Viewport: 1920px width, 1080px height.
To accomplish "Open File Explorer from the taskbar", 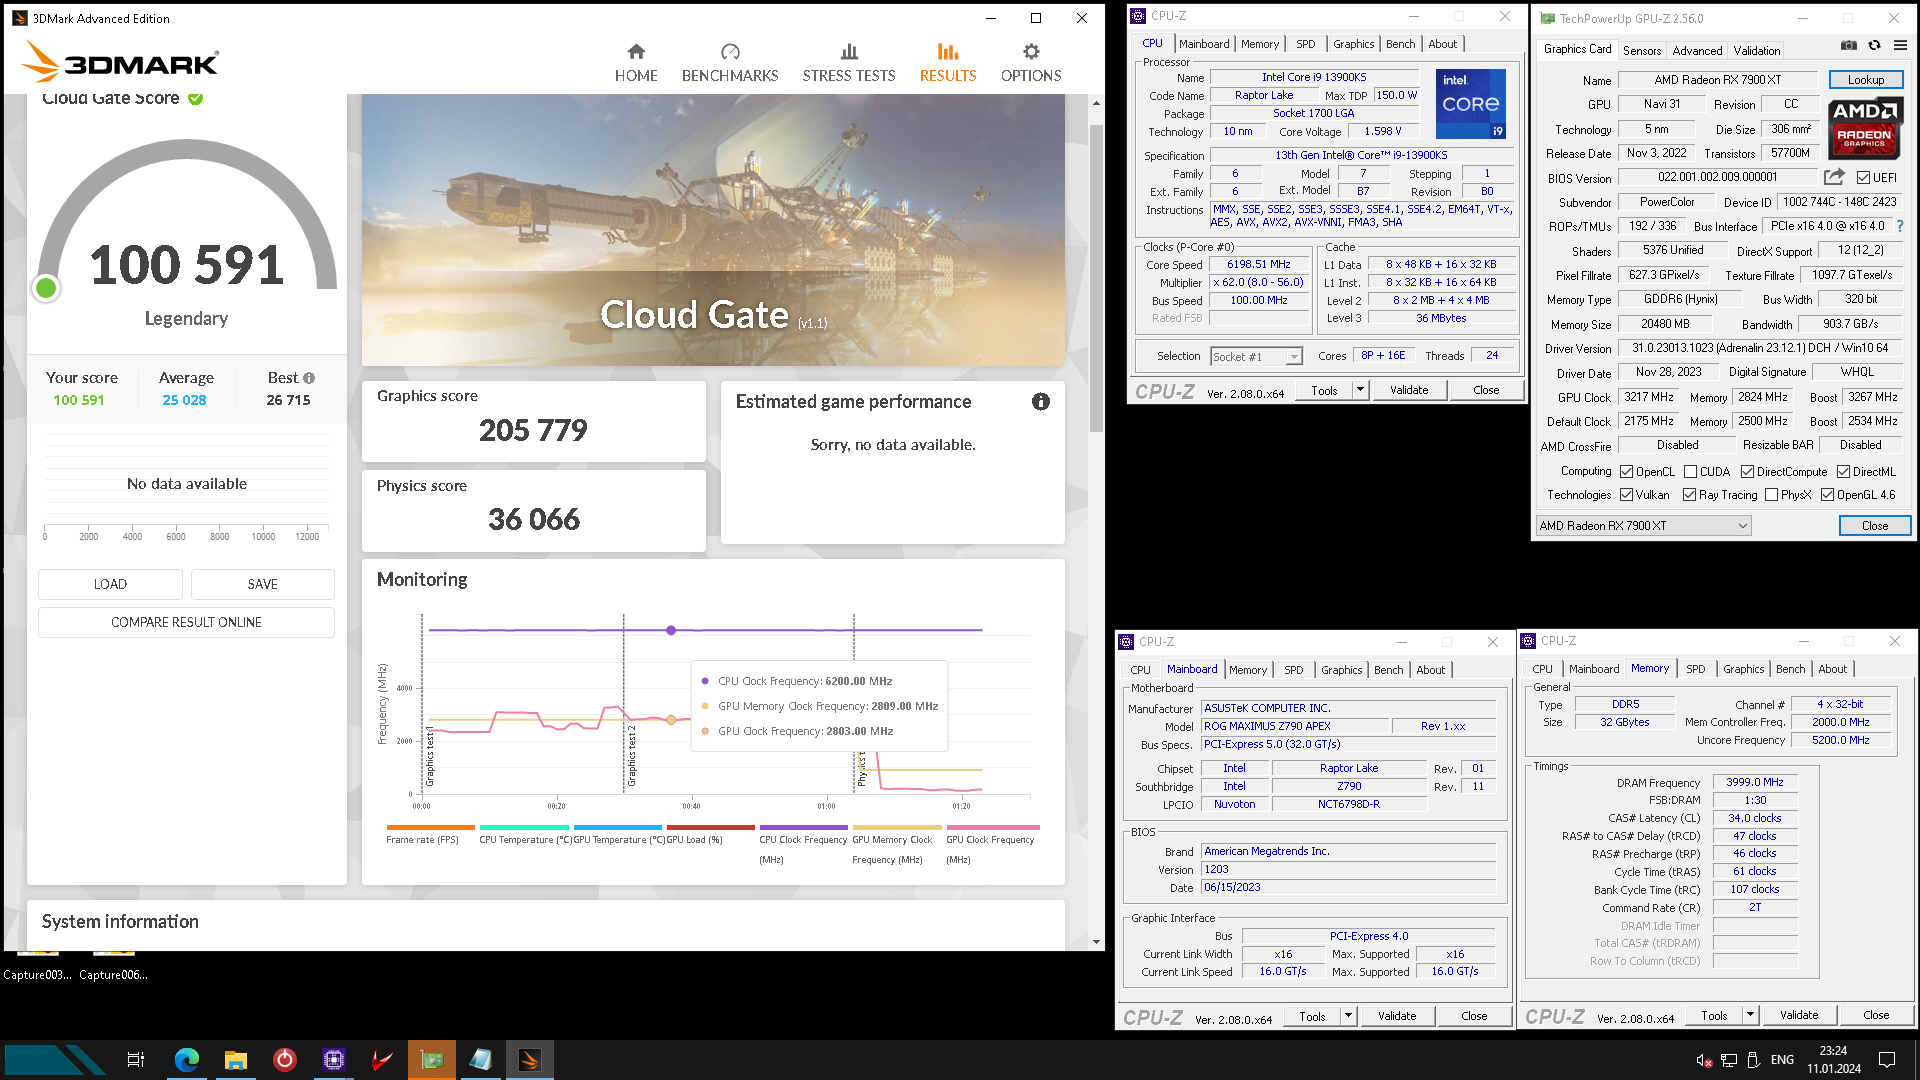I will click(x=235, y=1059).
